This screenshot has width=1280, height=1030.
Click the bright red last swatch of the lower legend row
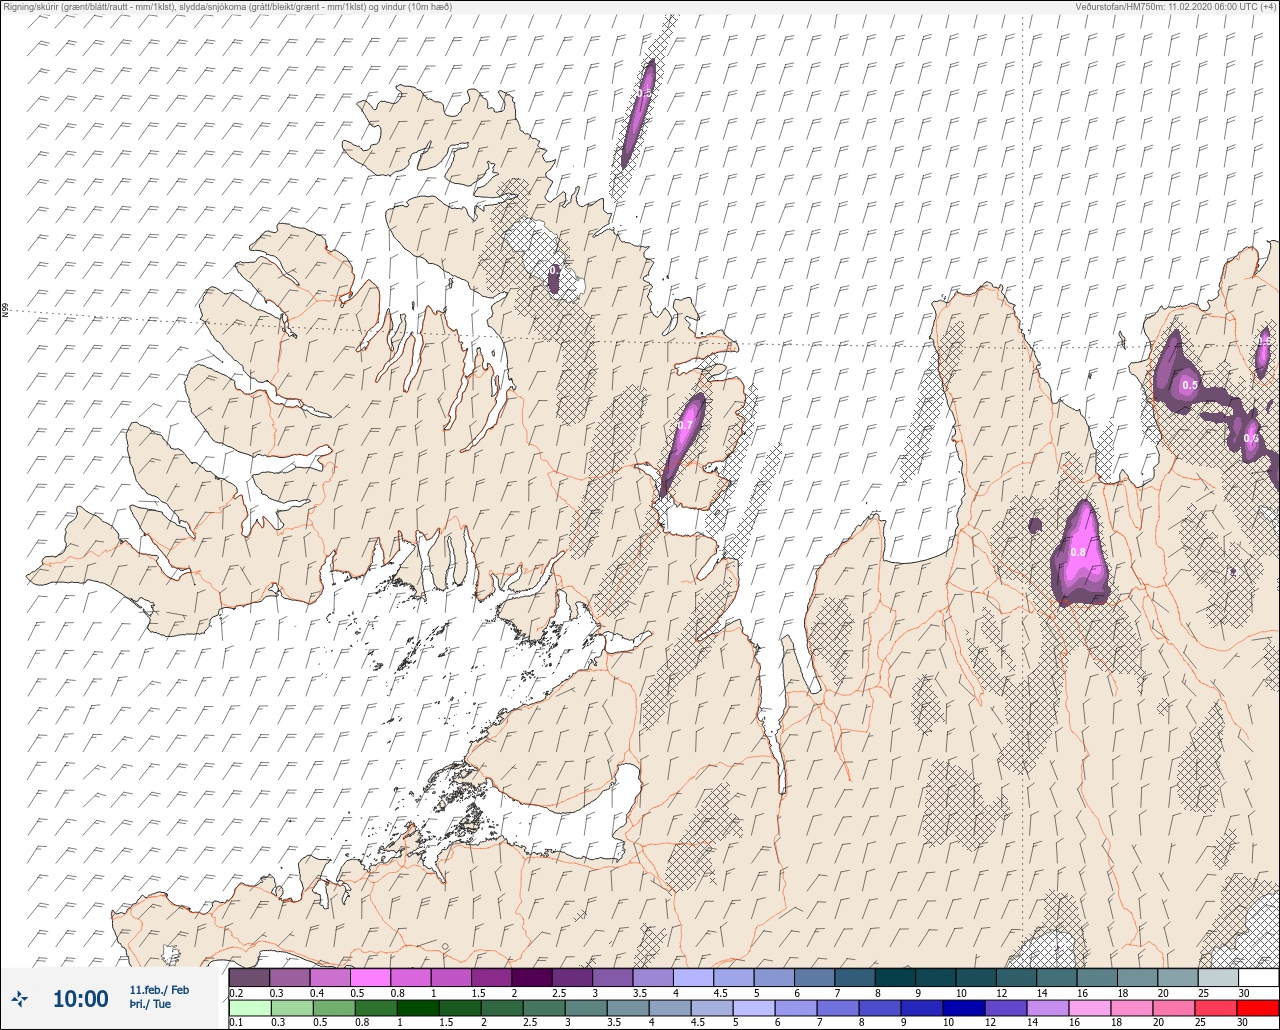pyautogui.click(x=1258, y=1008)
